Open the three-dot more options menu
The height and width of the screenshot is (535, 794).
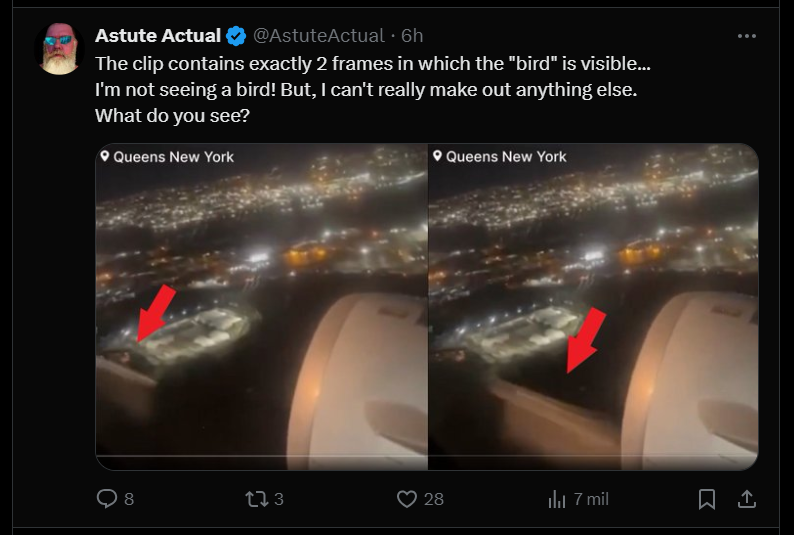click(747, 36)
